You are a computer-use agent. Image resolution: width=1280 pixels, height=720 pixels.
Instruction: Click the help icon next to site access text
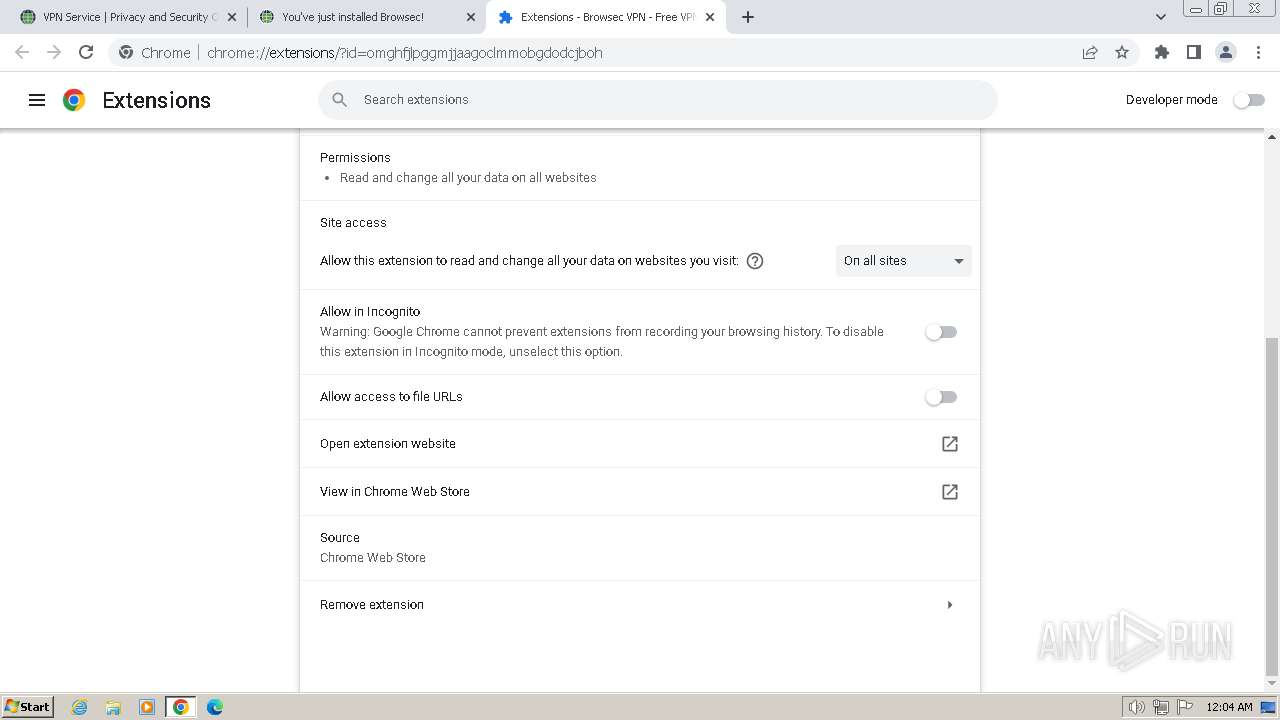(x=755, y=261)
